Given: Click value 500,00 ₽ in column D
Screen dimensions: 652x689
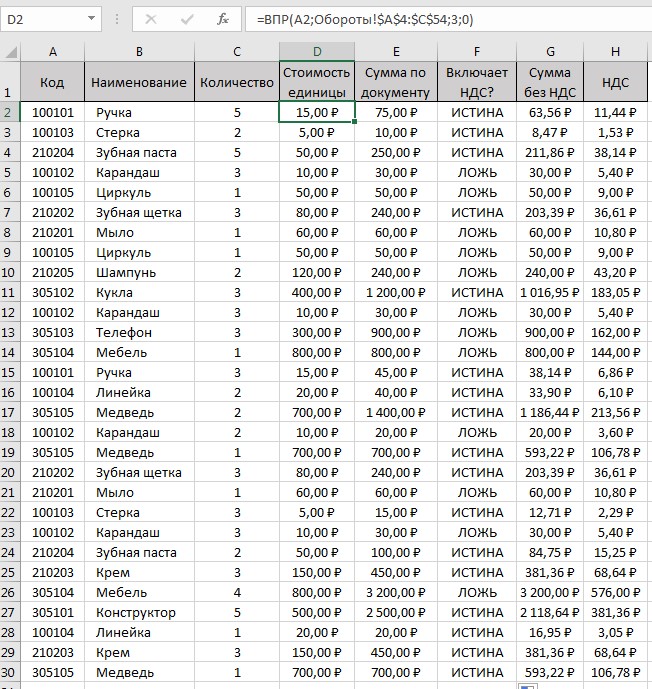Looking at the screenshot, I should coord(317,613).
